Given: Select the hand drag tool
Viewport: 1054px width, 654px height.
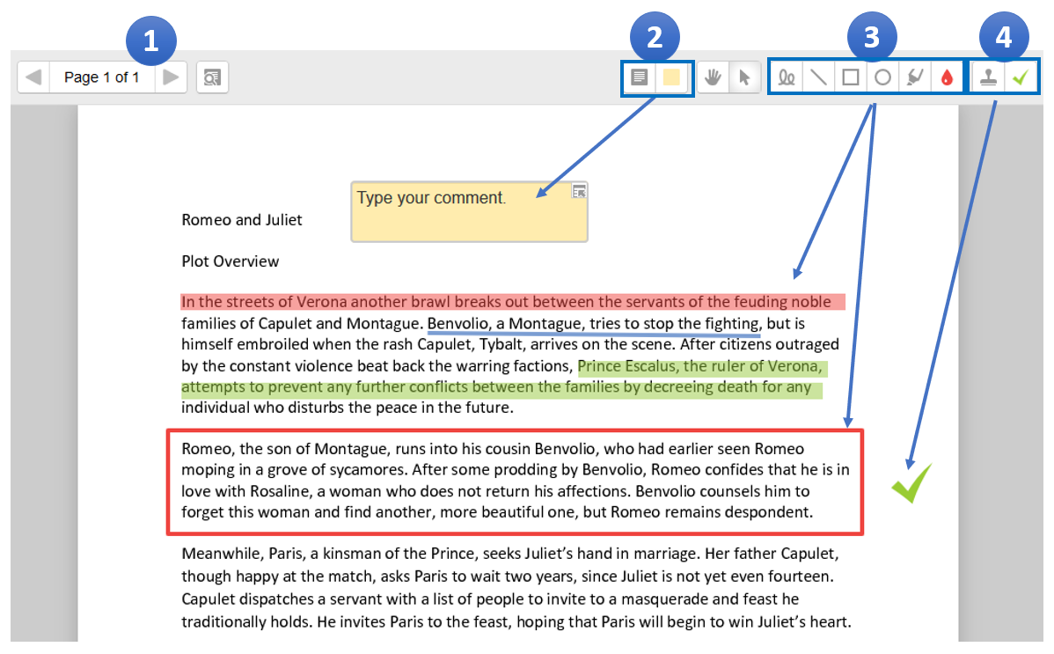Looking at the screenshot, I should [713, 77].
